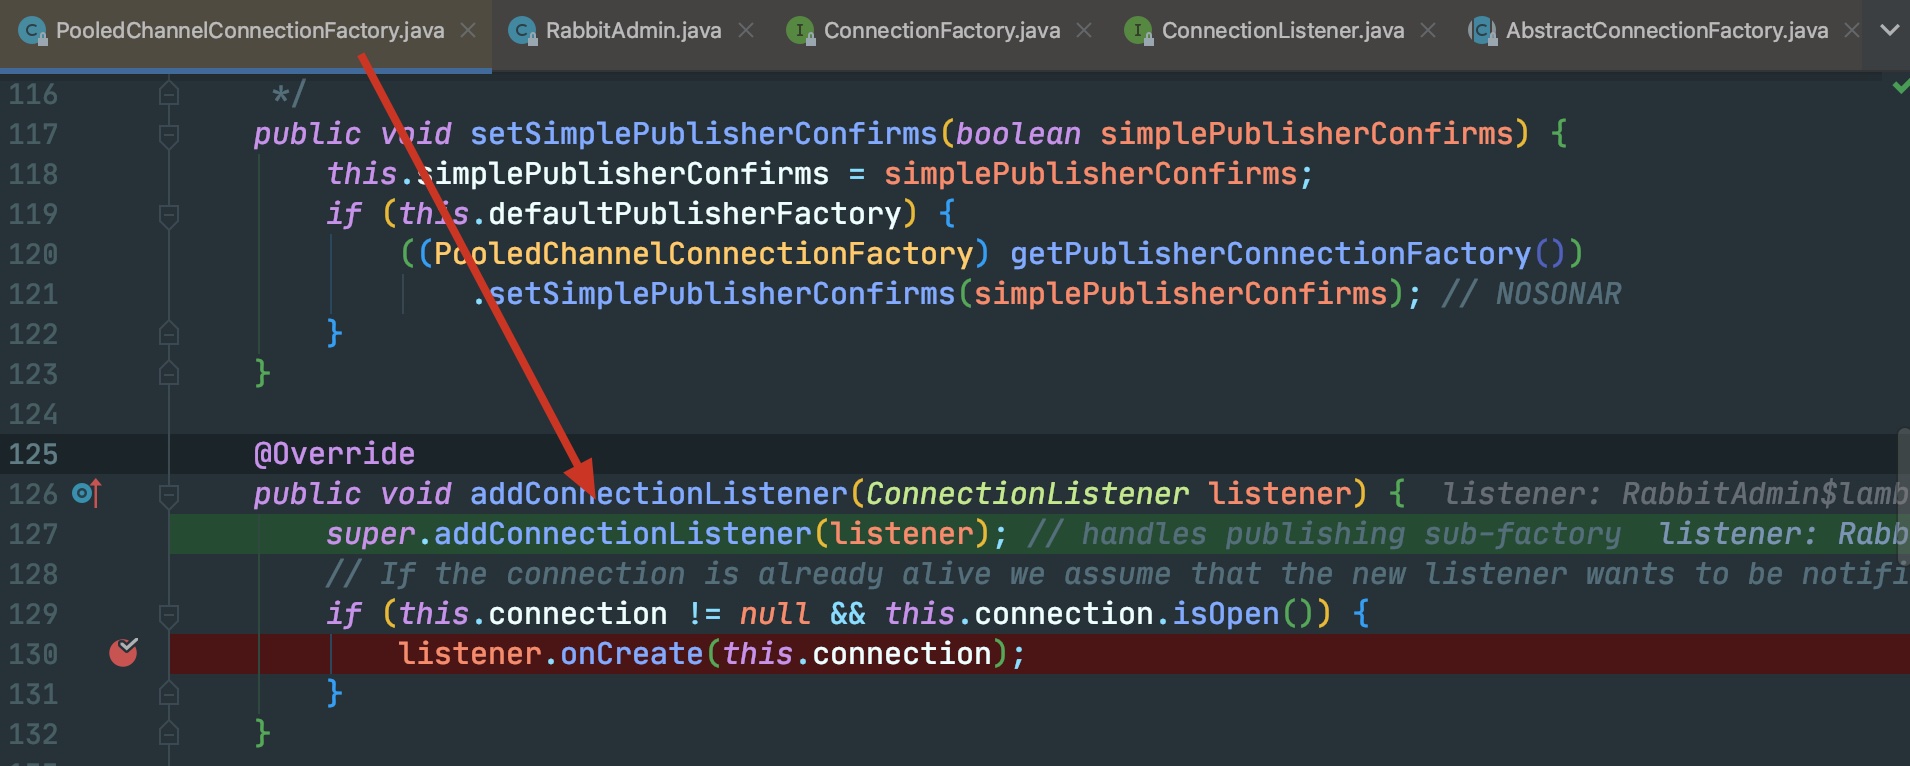Viewport: 1910px width, 766px height.
Task: Click defaultPublisherFactory on line 119
Action: tap(695, 214)
